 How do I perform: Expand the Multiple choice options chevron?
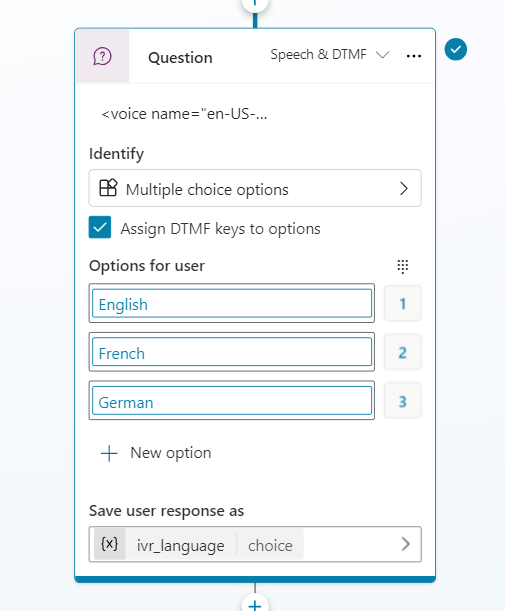pos(404,189)
